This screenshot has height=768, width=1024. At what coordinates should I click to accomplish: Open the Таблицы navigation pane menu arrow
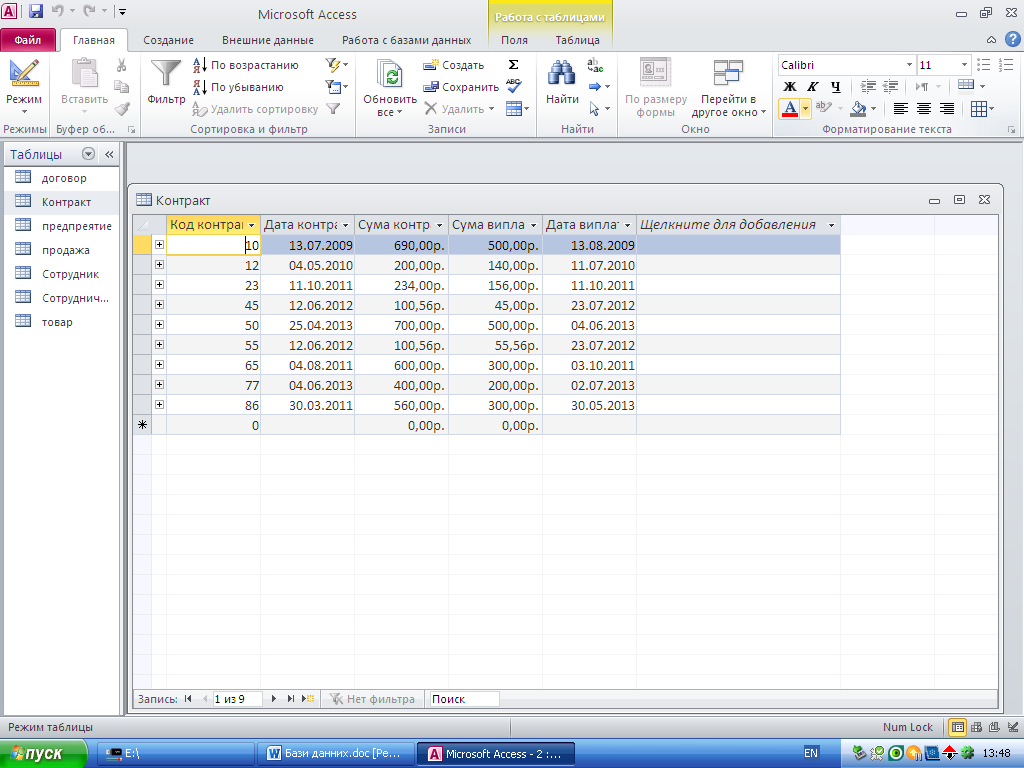pyautogui.click(x=88, y=154)
